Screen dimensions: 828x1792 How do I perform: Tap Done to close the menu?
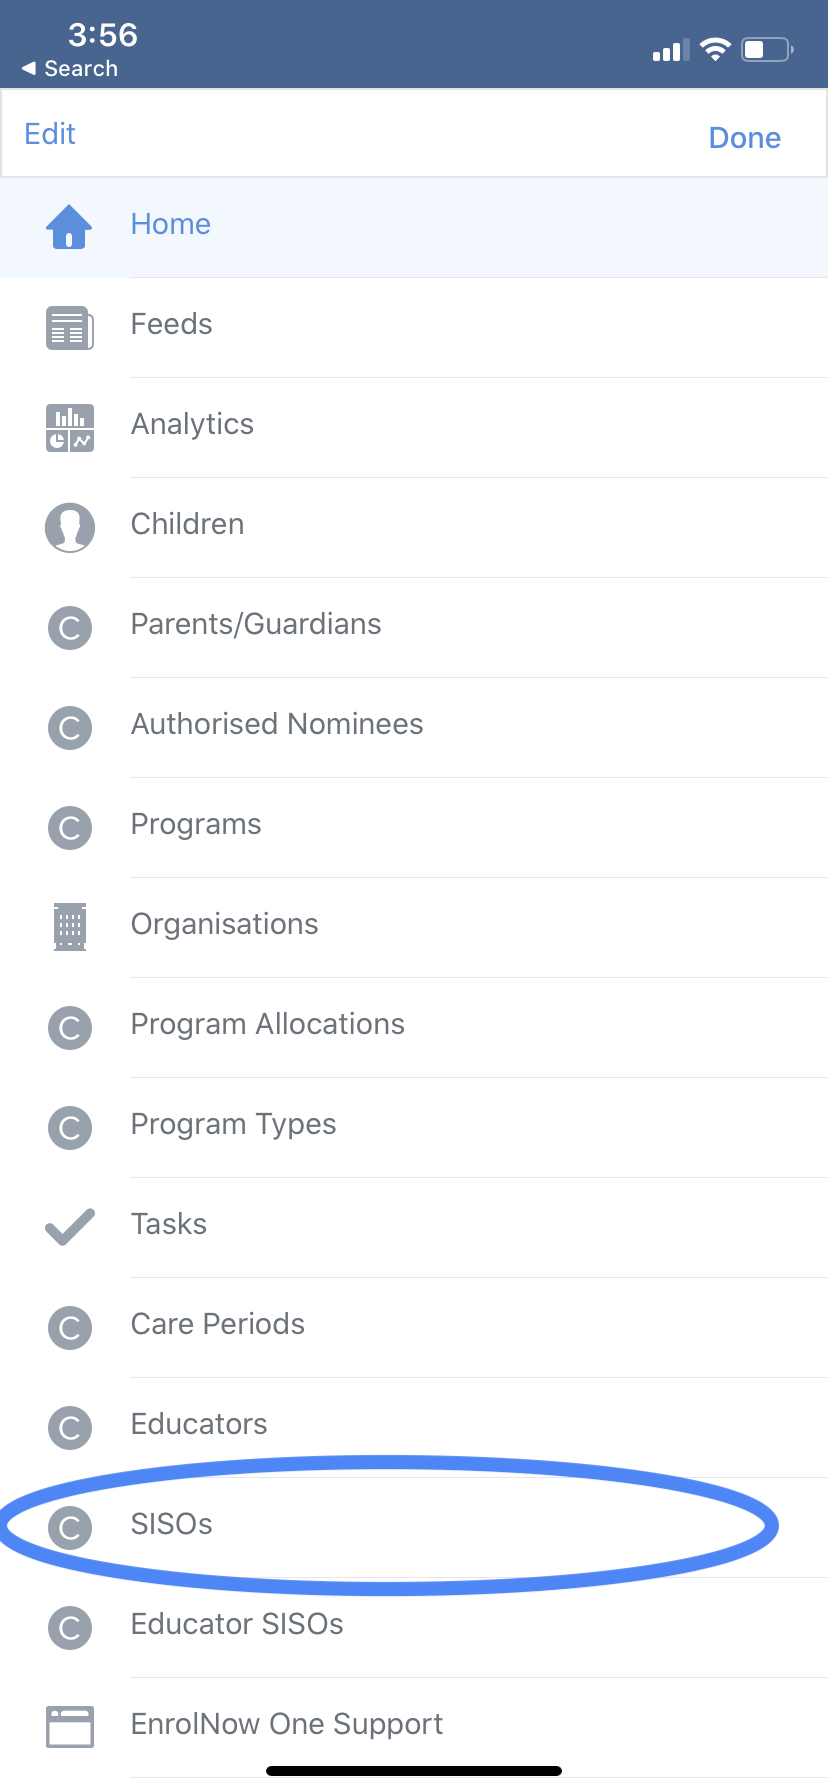[744, 138]
